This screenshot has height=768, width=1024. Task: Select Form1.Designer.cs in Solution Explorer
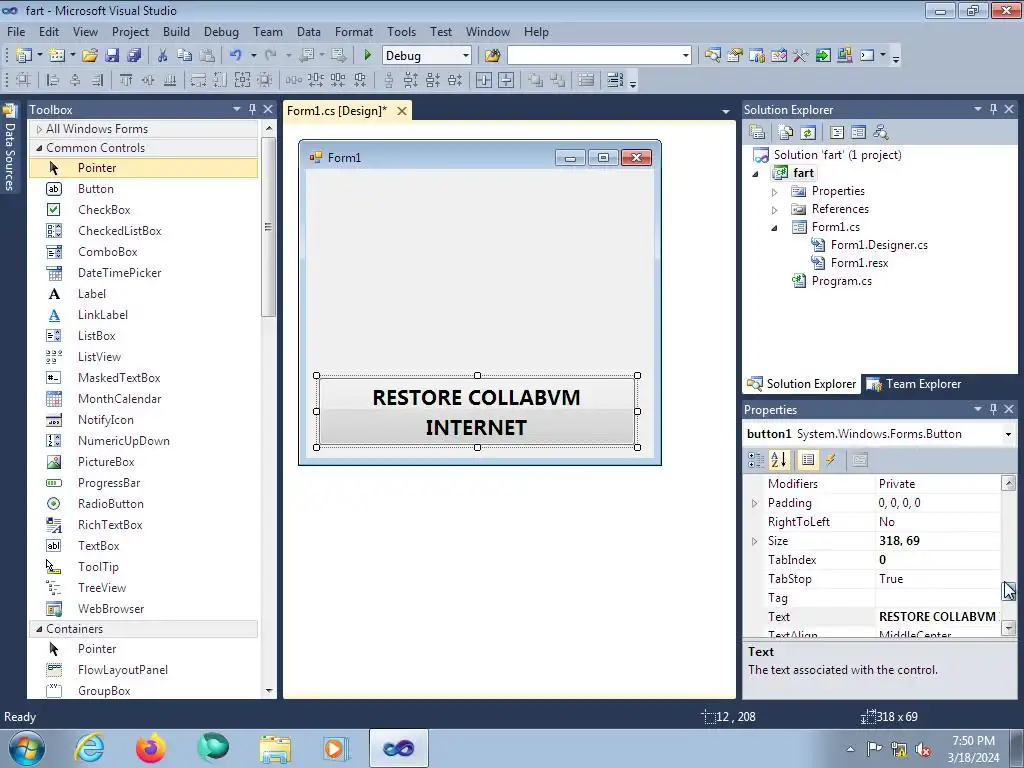[x=878, y=245]
